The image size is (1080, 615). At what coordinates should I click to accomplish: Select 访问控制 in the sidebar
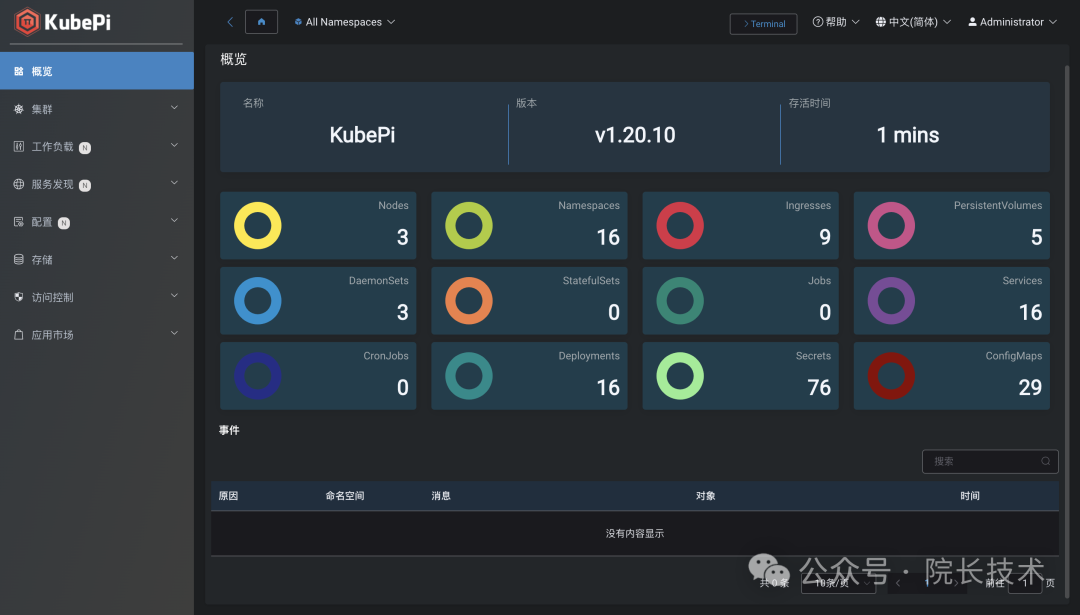96,297
